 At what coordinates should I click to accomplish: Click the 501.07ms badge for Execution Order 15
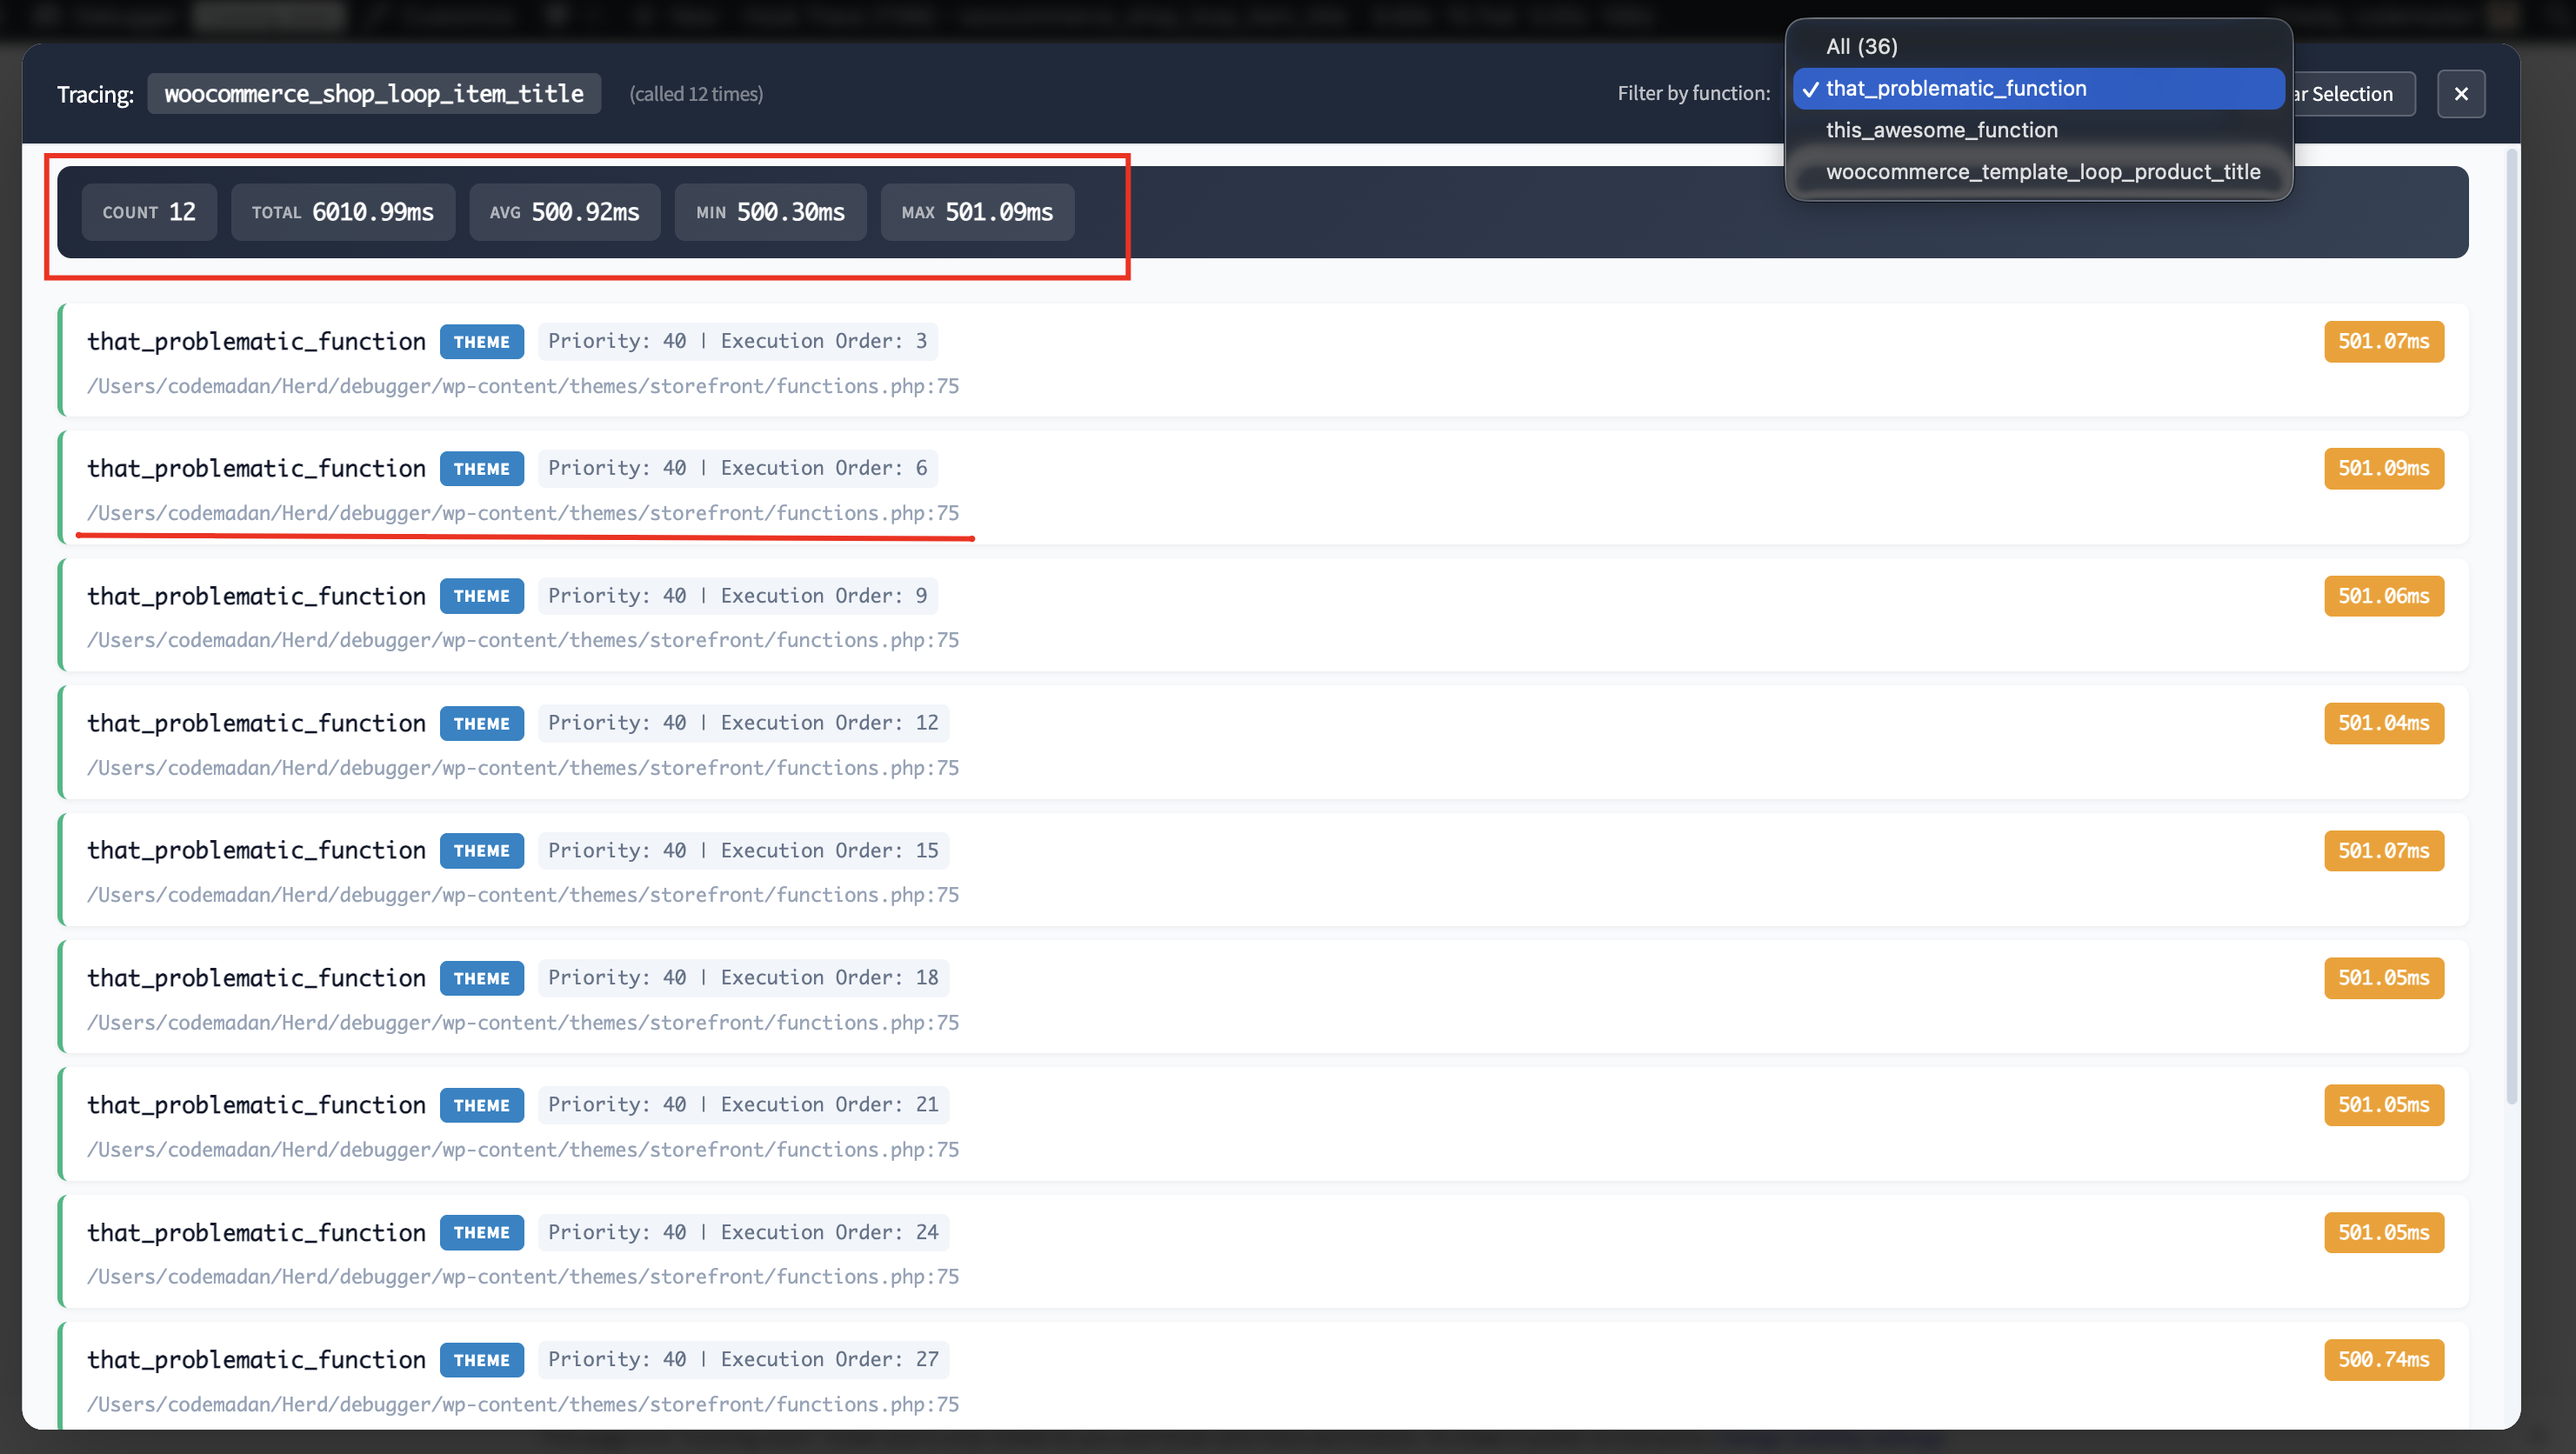click(x=2384, y=851)
